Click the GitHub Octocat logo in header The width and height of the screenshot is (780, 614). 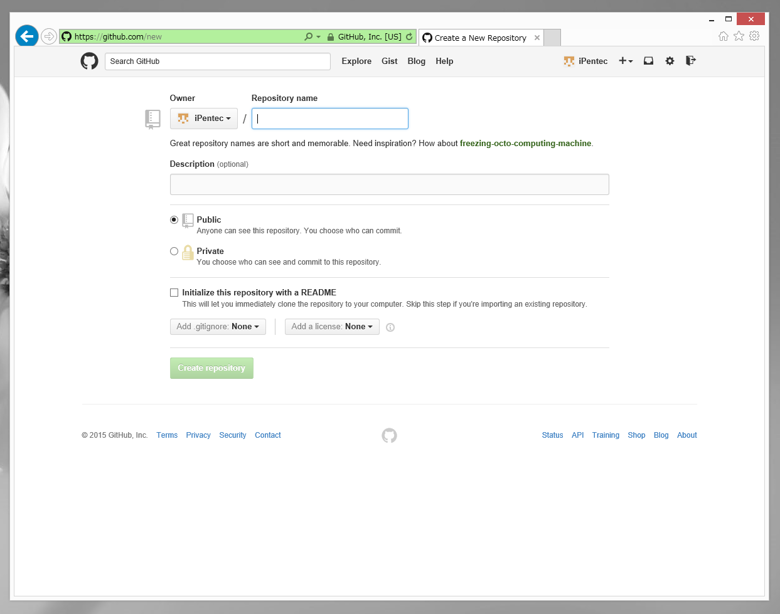pyautogui.click(x=90, y=61)
